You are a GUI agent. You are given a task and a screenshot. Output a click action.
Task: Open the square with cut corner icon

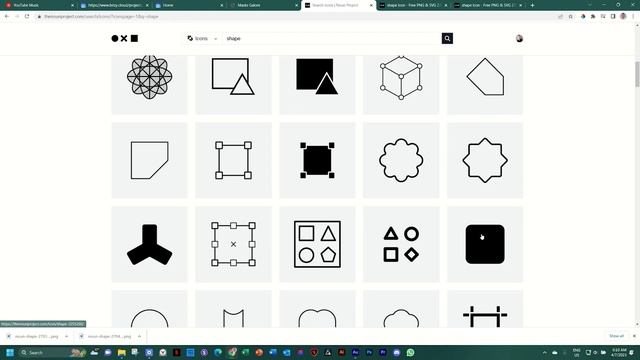pos(149,160)
